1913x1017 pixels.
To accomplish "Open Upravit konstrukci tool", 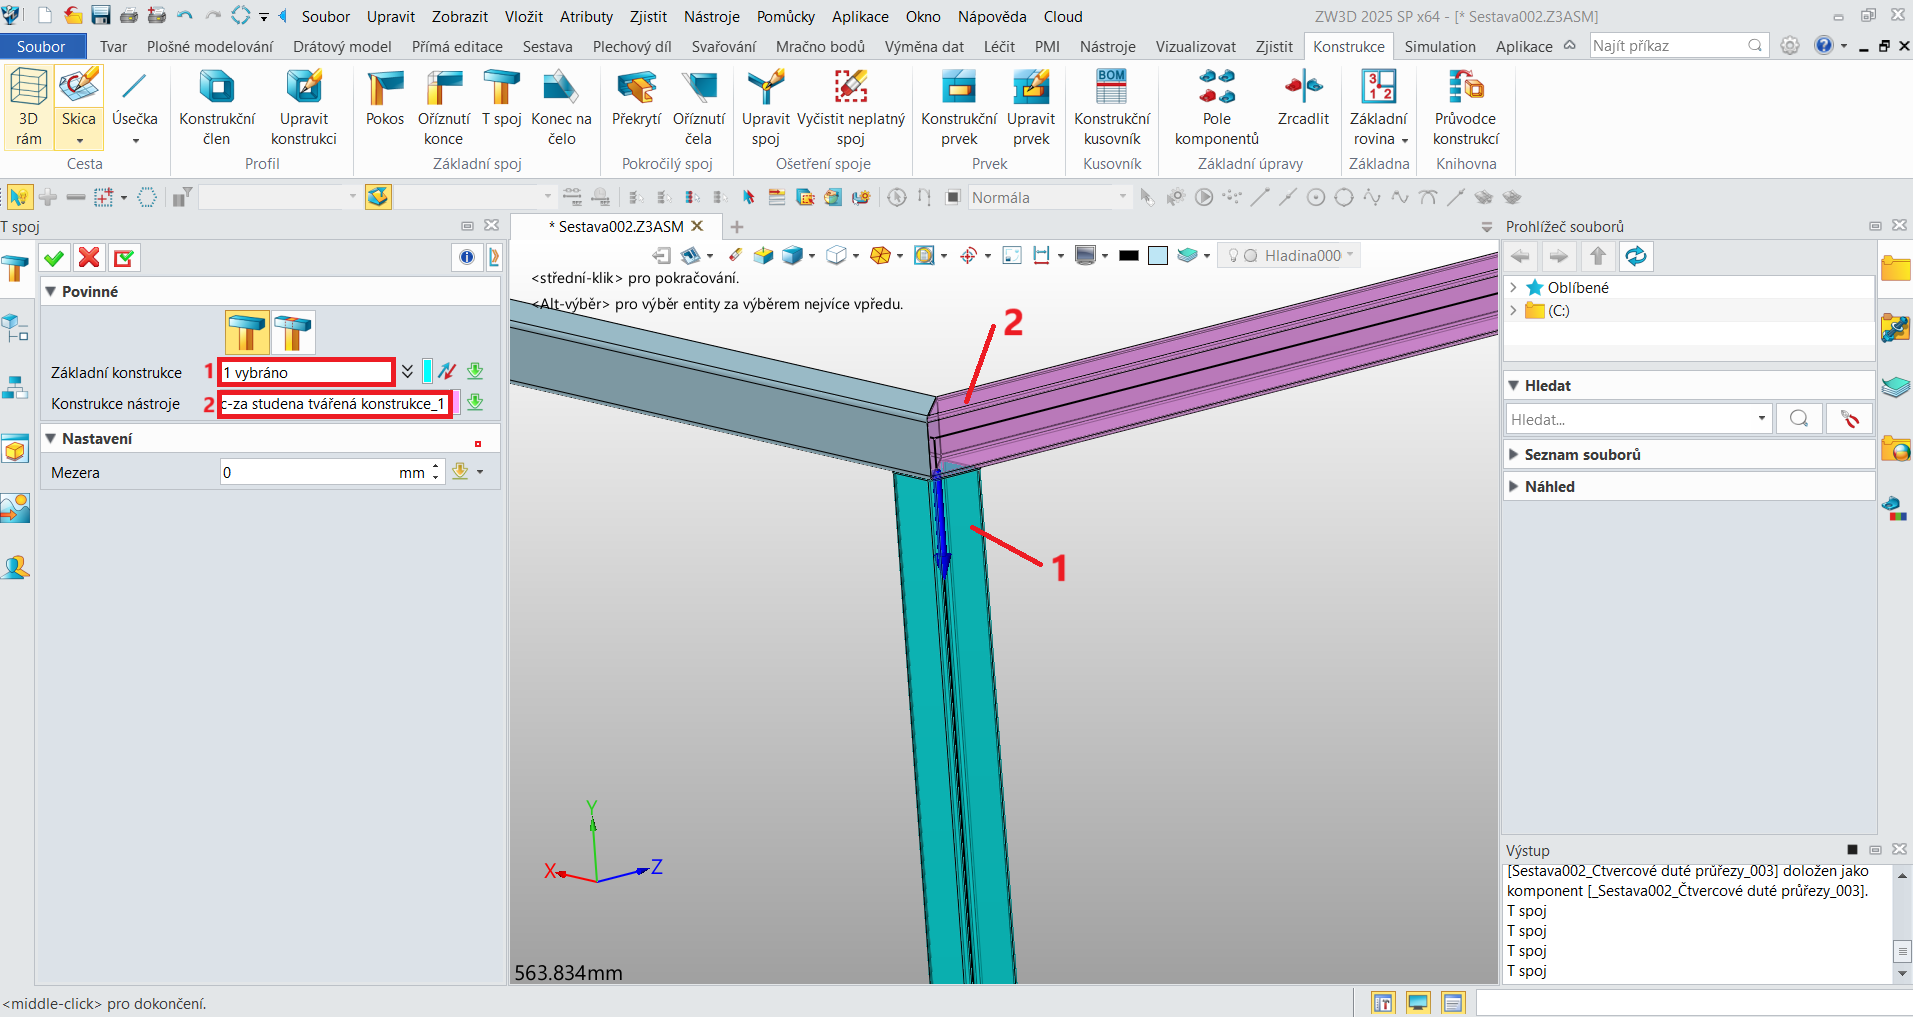I will pyautogui.click(x=303, y=107).
